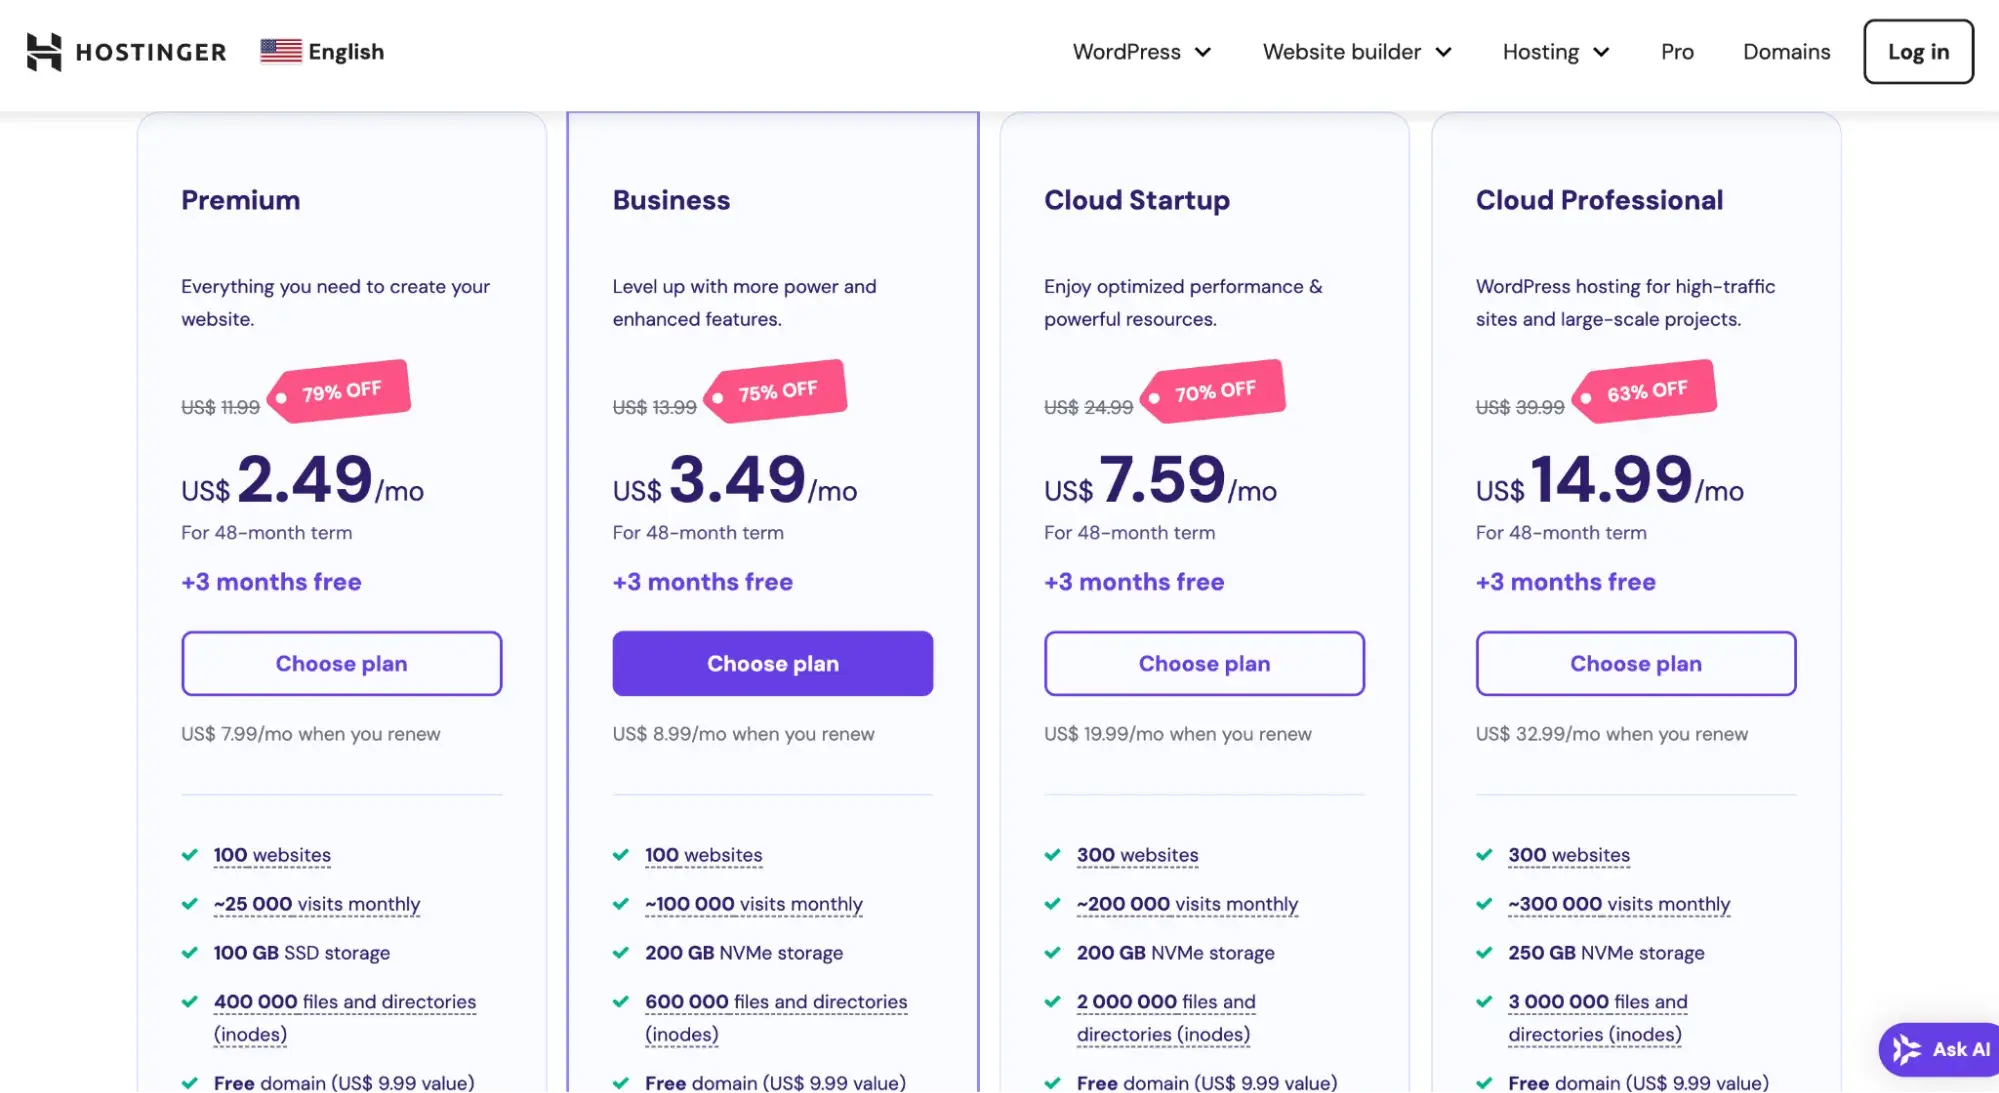Click the US flag language icon
Image resolution: width=1999 pixels, height=1093 pixels.
click(281, 51)
